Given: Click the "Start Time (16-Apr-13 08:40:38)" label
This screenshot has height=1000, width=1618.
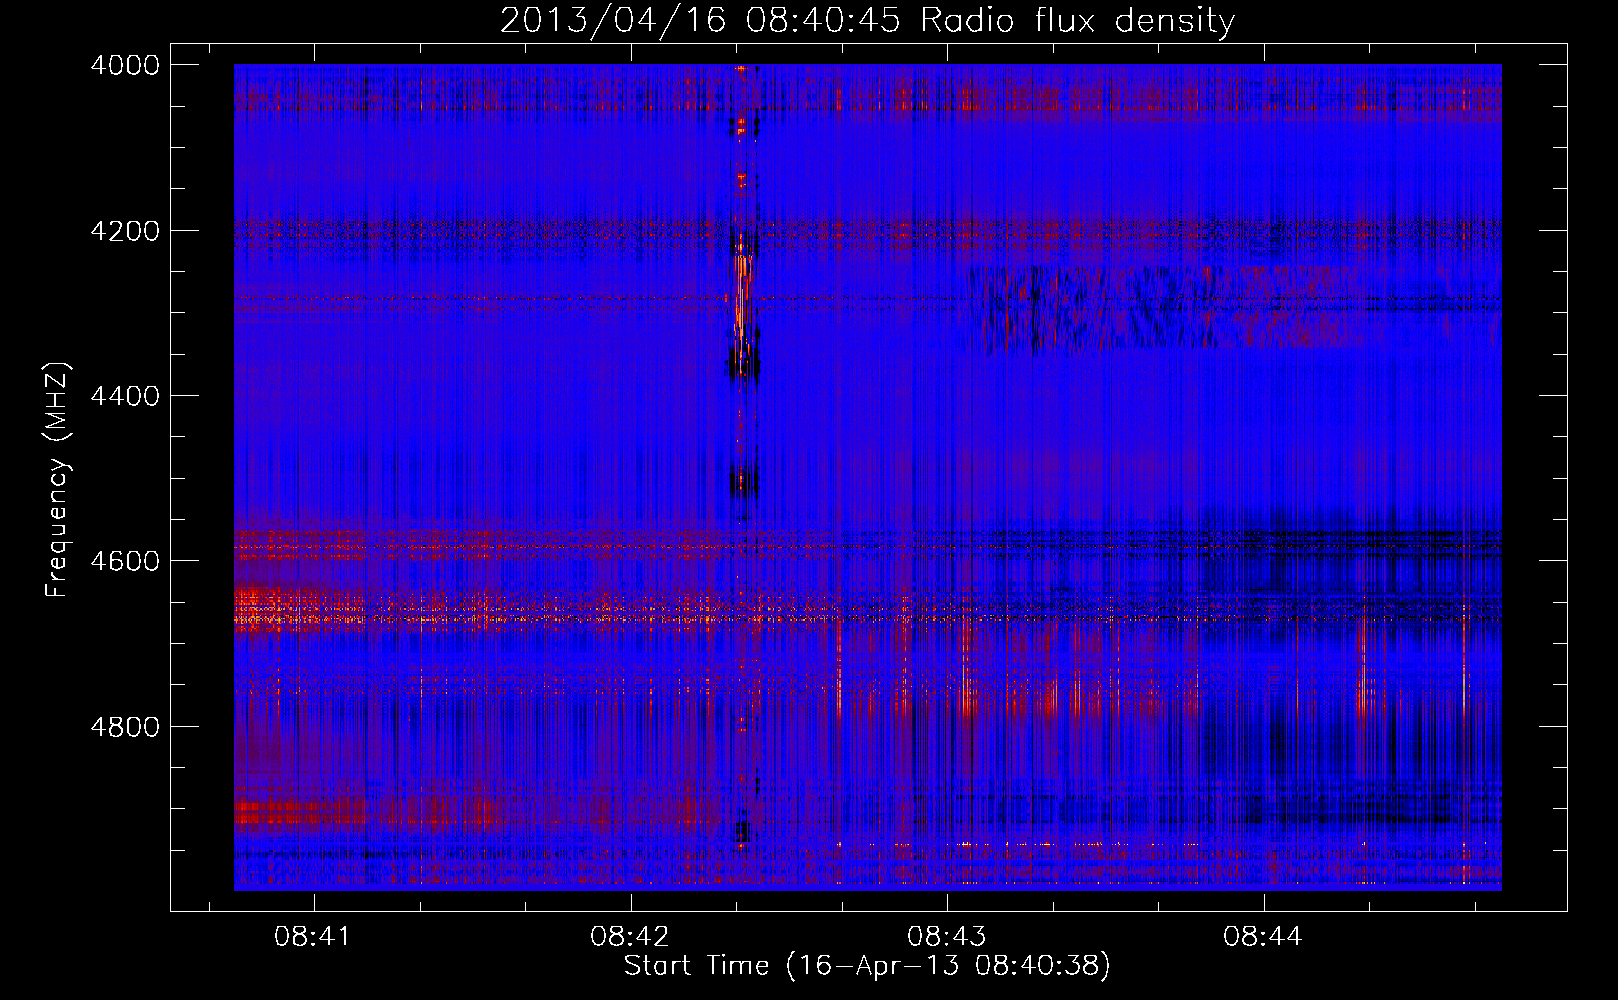Looking at the screenshot, I should click(867, 965).
